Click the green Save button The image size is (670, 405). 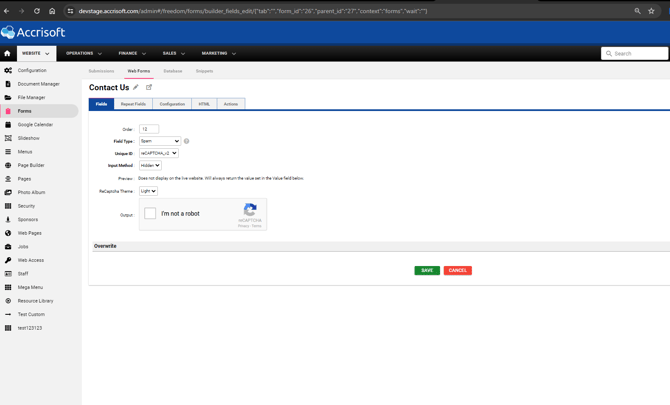coord(427,270)
